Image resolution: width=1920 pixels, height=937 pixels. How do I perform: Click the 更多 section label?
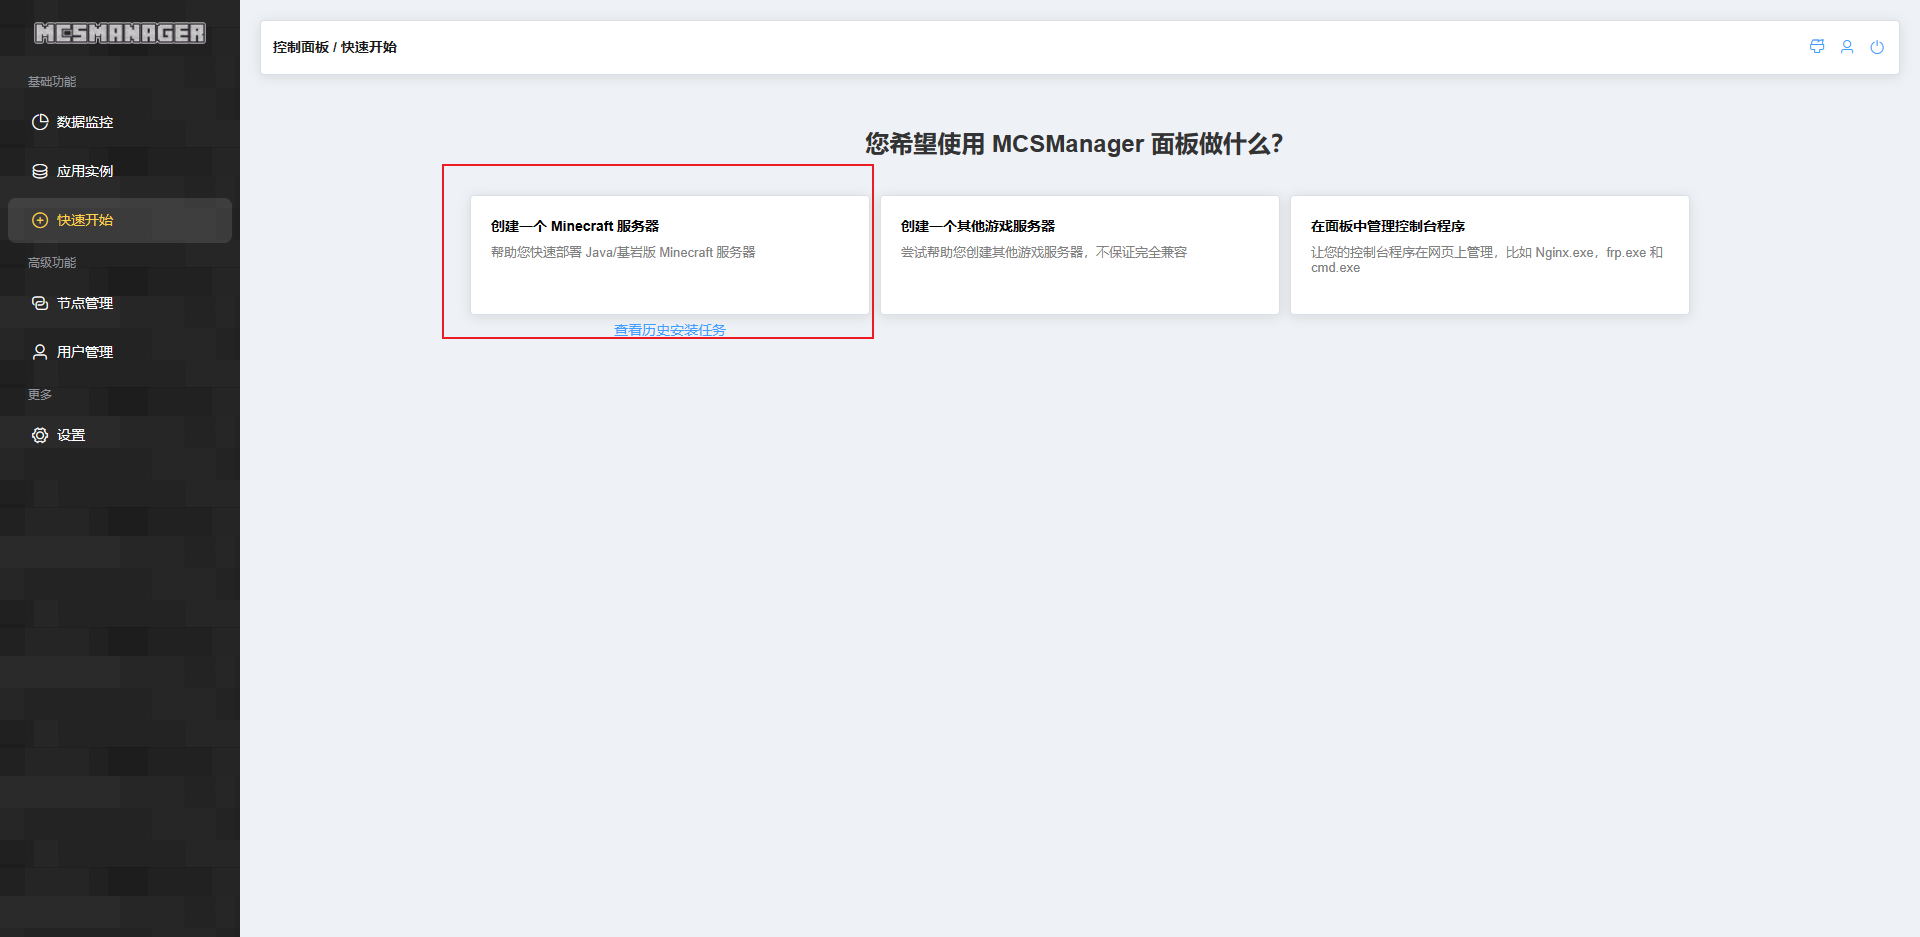point(40,395)
